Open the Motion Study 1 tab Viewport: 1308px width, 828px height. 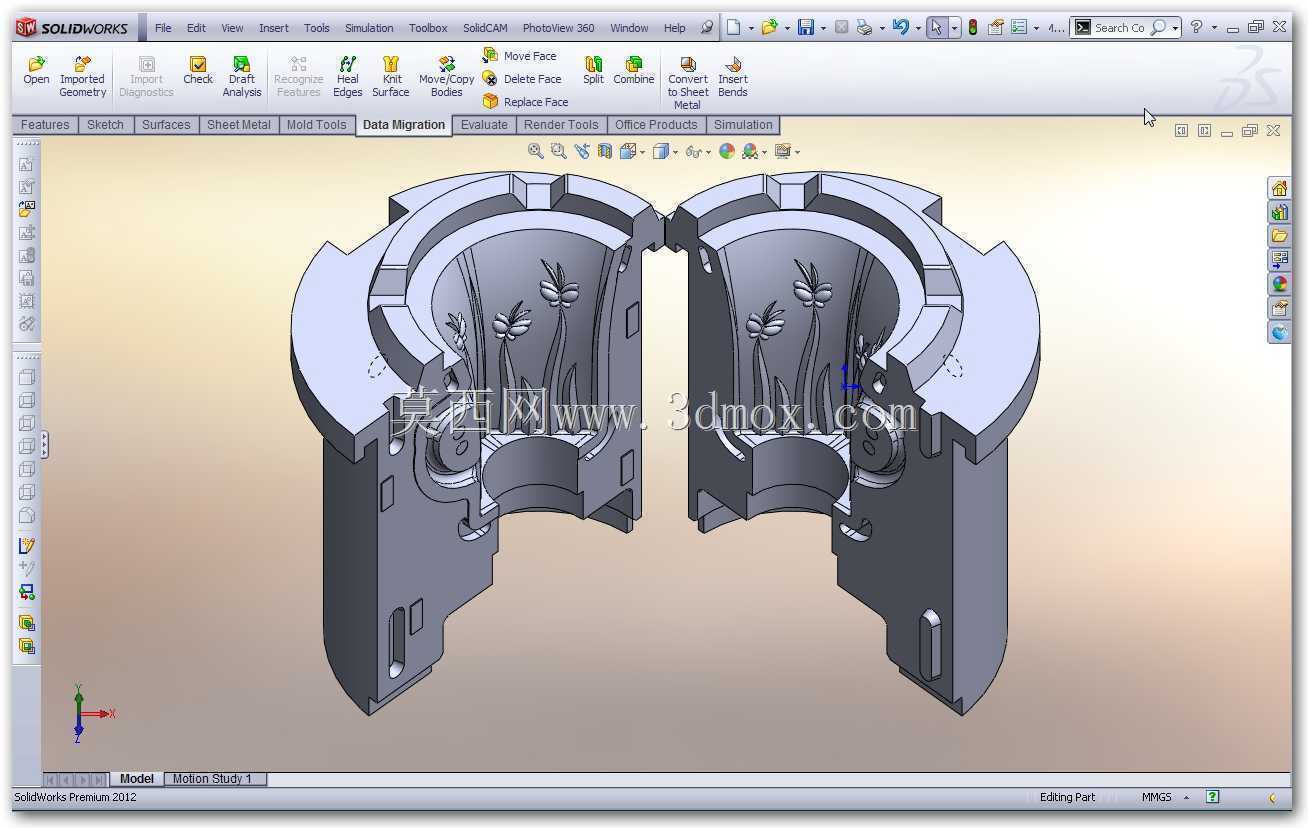click(213, 779)
